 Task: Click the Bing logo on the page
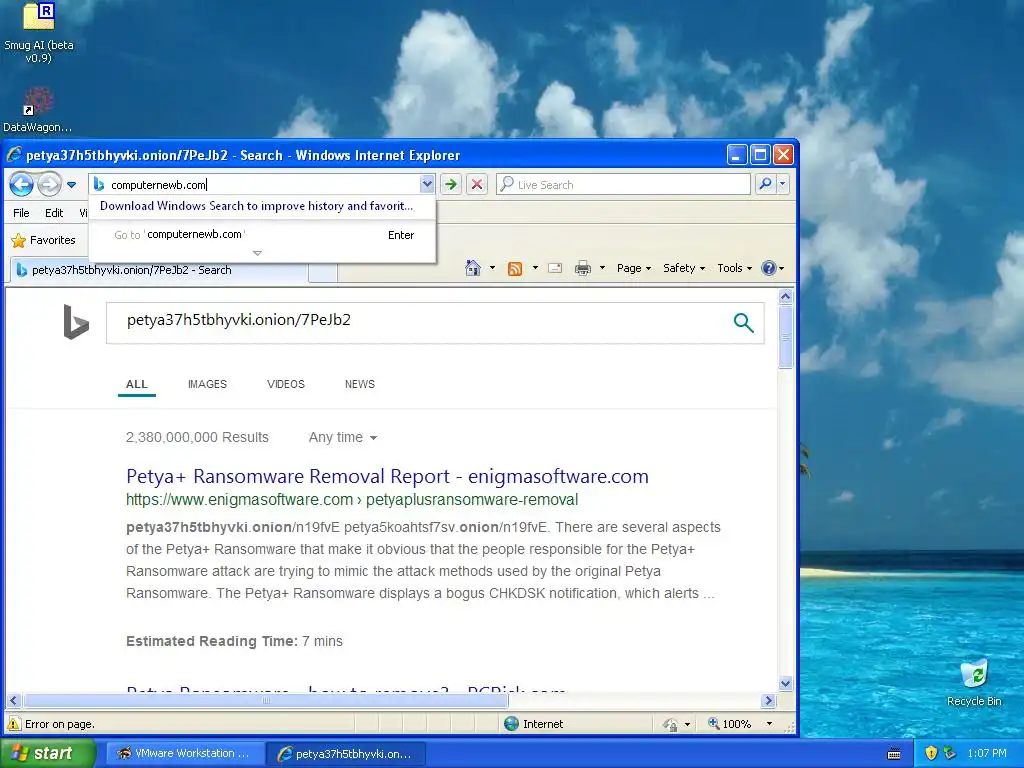pyautogui.click(x=76, y=322)
